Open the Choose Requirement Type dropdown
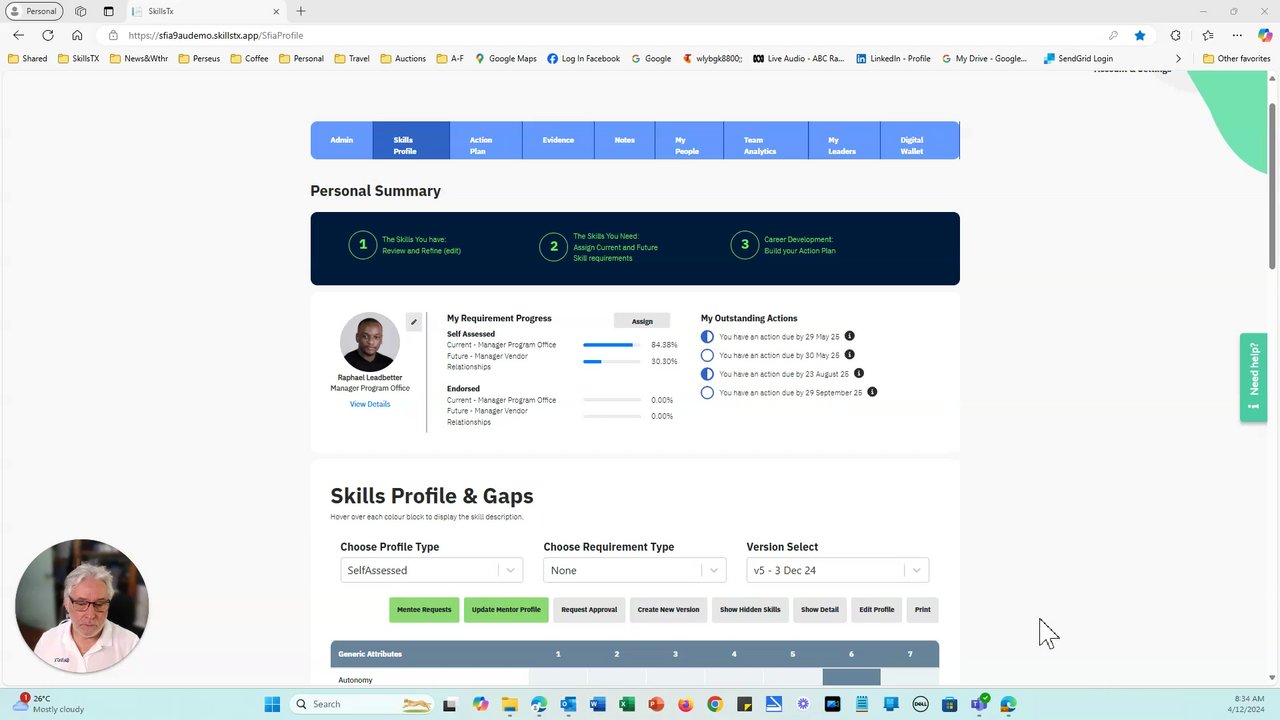 pos(634,570)
